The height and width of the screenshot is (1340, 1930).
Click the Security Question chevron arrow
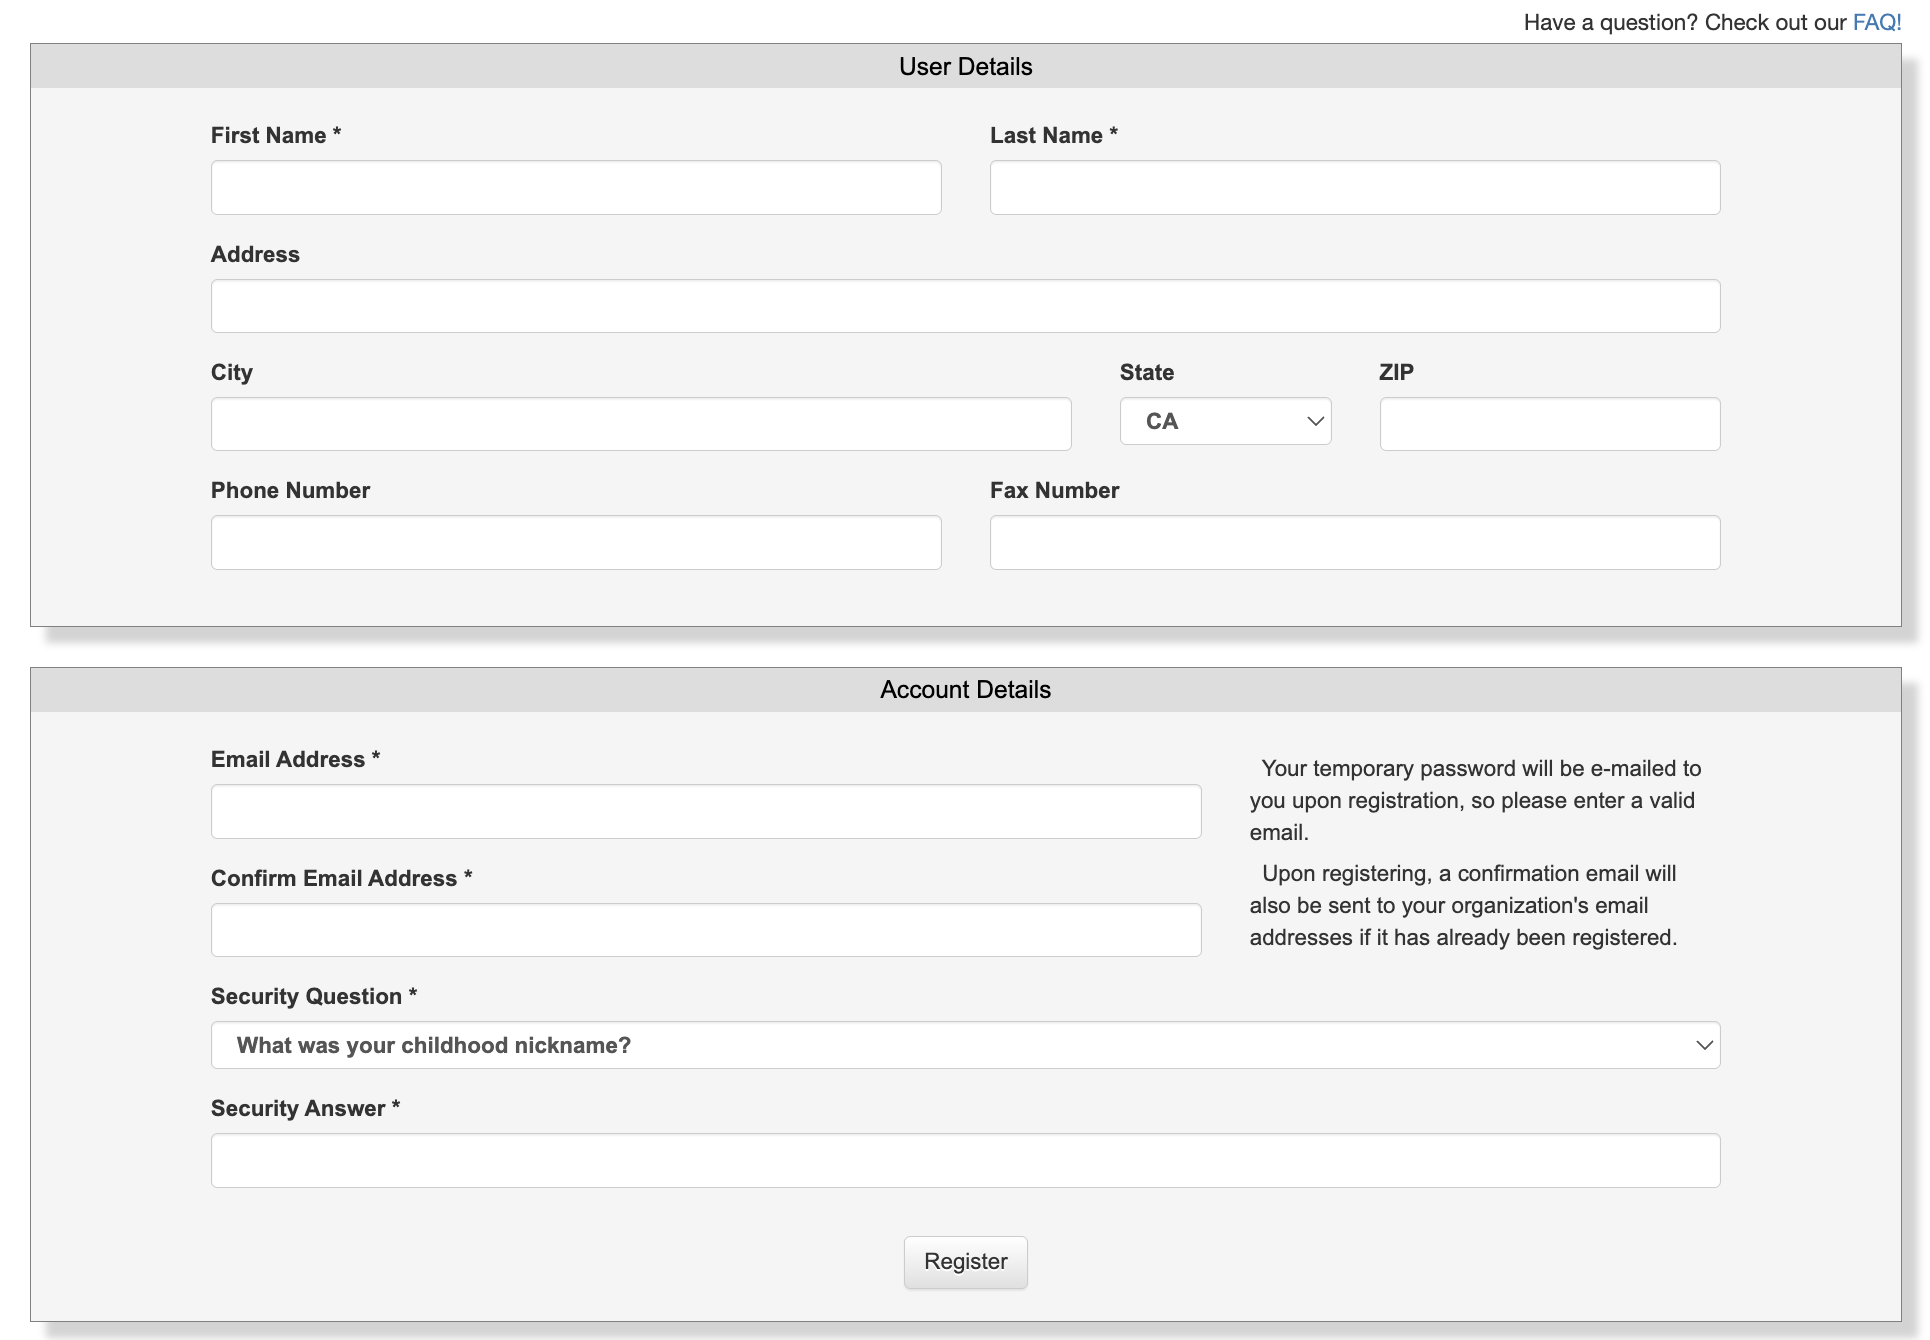pos(1704,1045)
